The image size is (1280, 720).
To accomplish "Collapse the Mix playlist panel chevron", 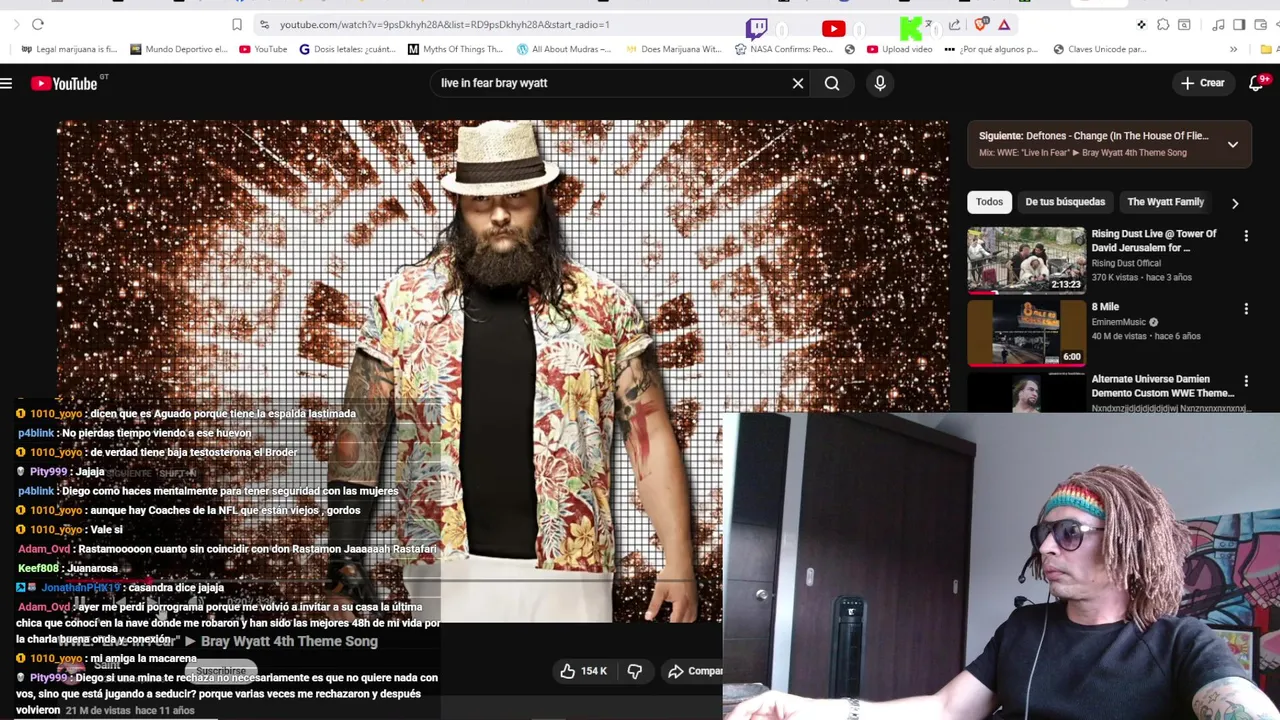I will [1233, 144].
